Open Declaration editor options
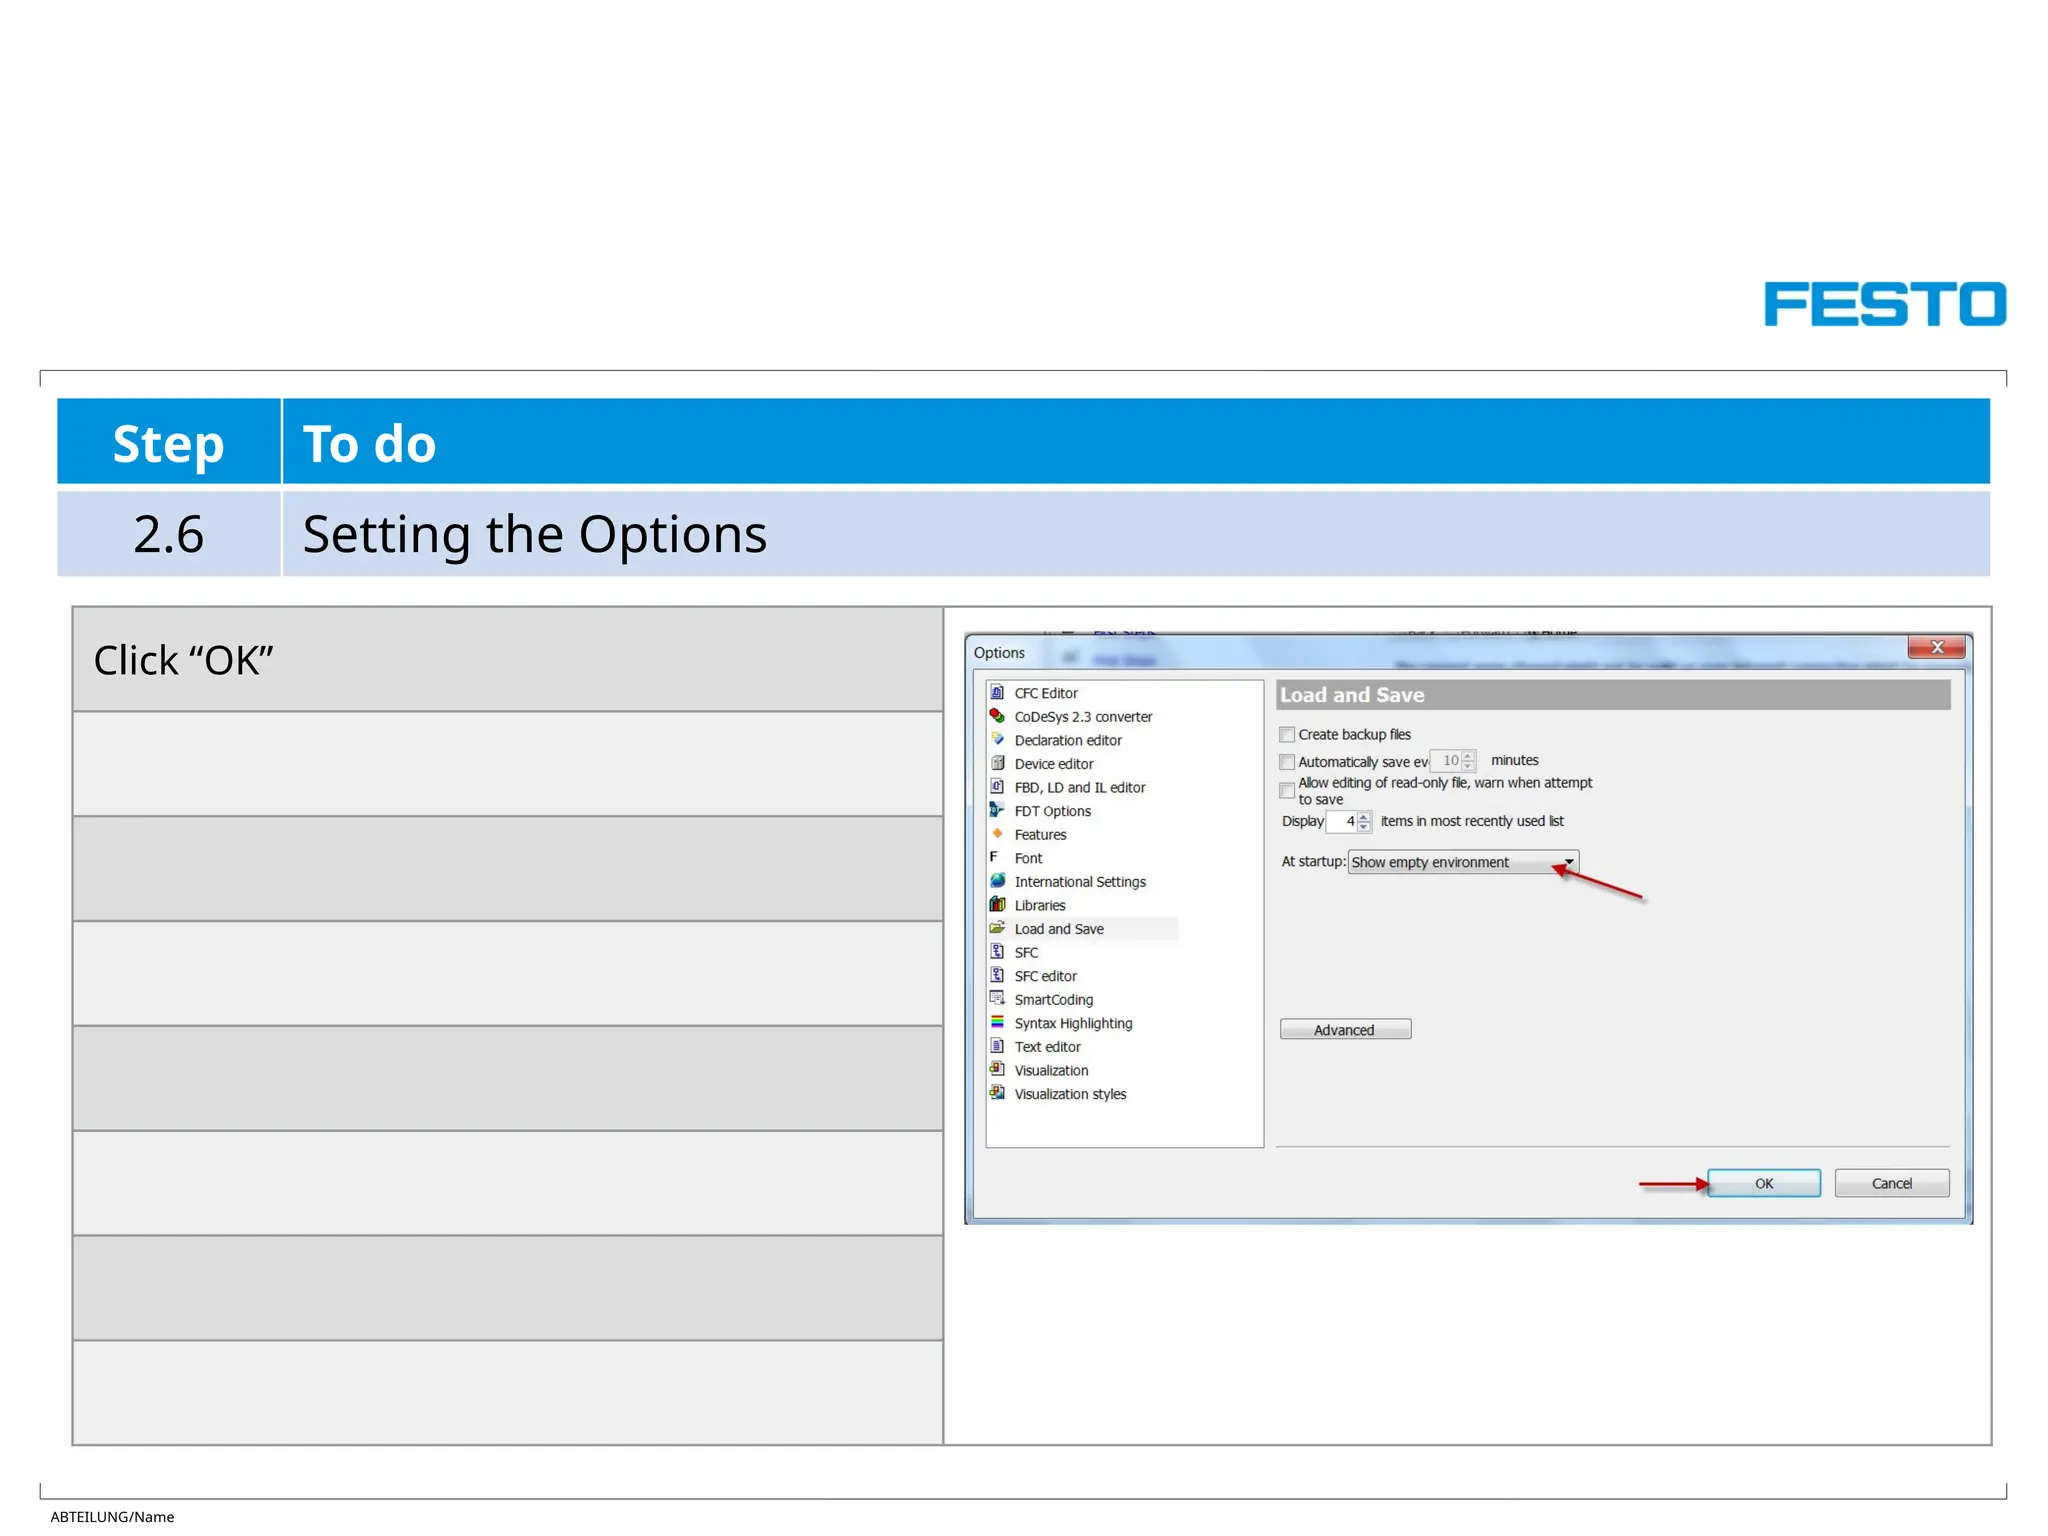Screen dimensions: 2048x1536 point(1068,740)
